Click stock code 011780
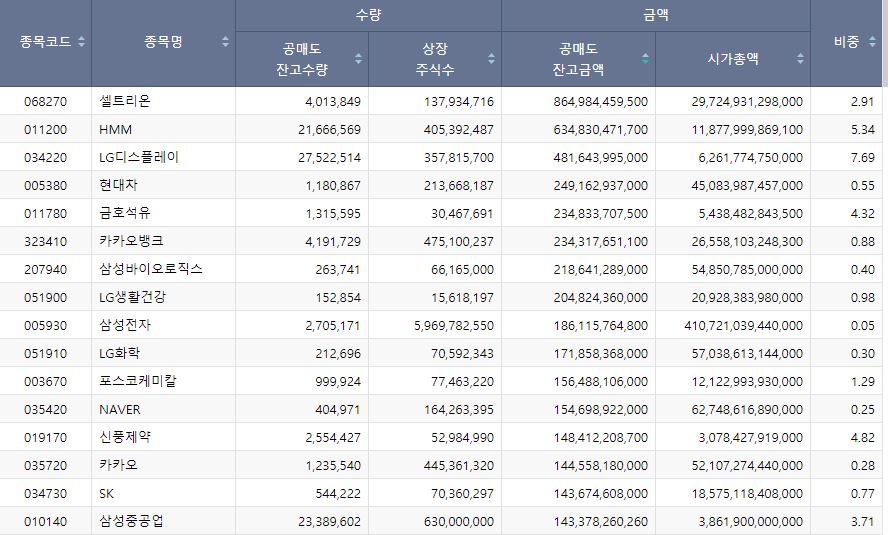 coord(45,213)
